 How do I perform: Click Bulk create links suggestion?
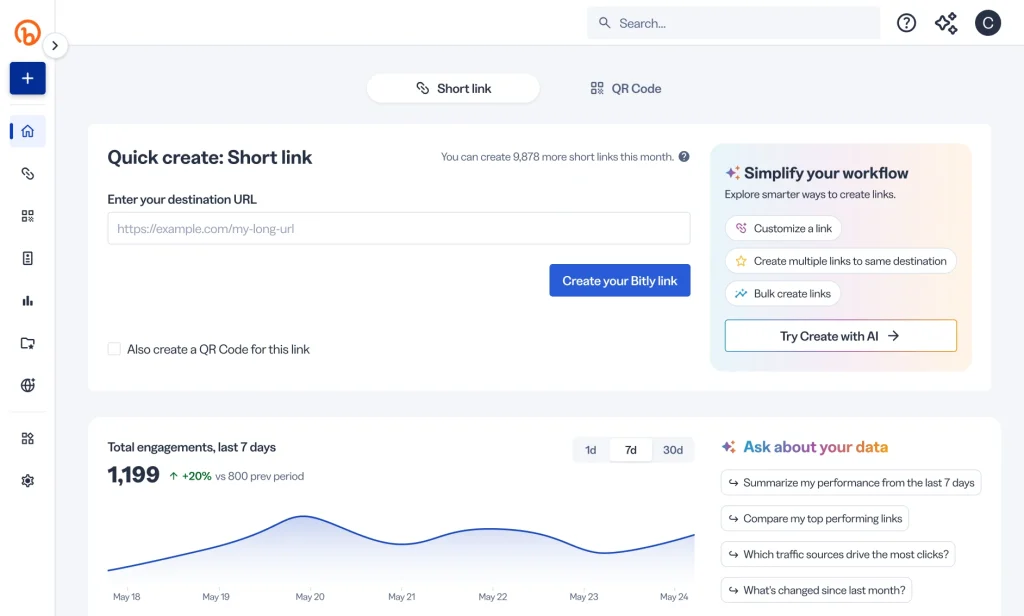tap(782, 293)
